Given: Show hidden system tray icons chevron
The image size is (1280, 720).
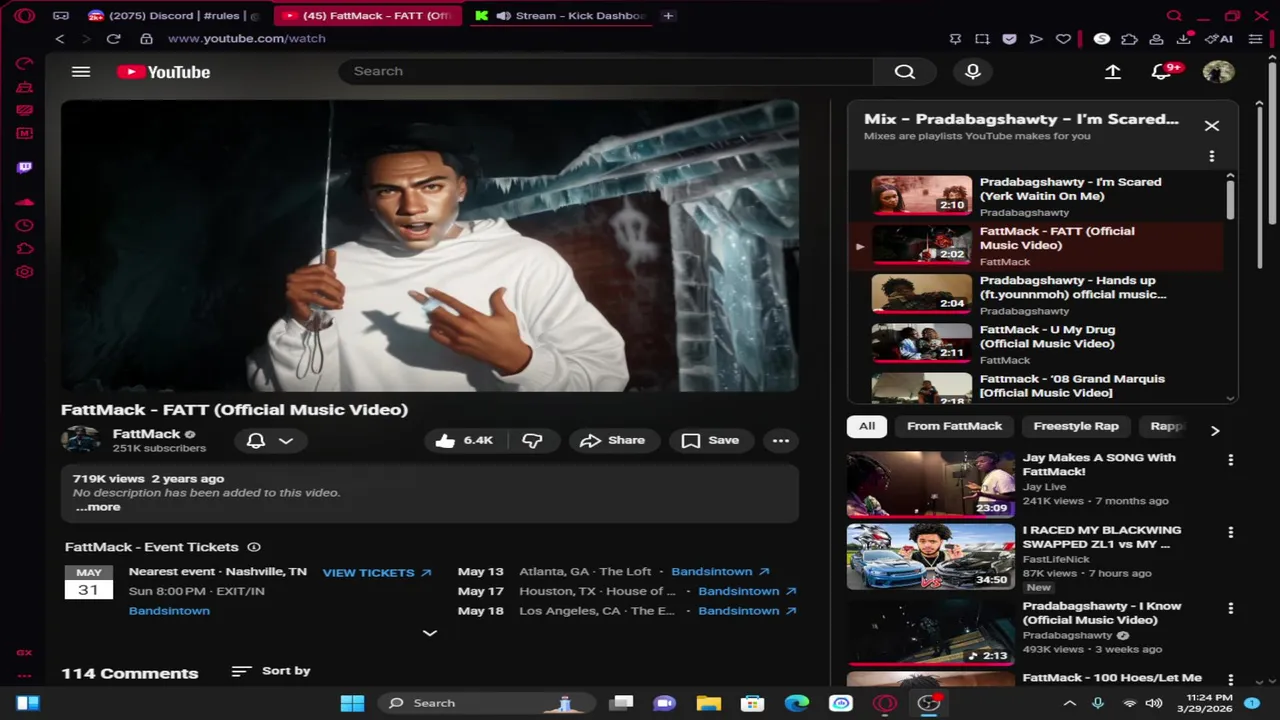Looking at the screenshot, I should (1069, 703).
